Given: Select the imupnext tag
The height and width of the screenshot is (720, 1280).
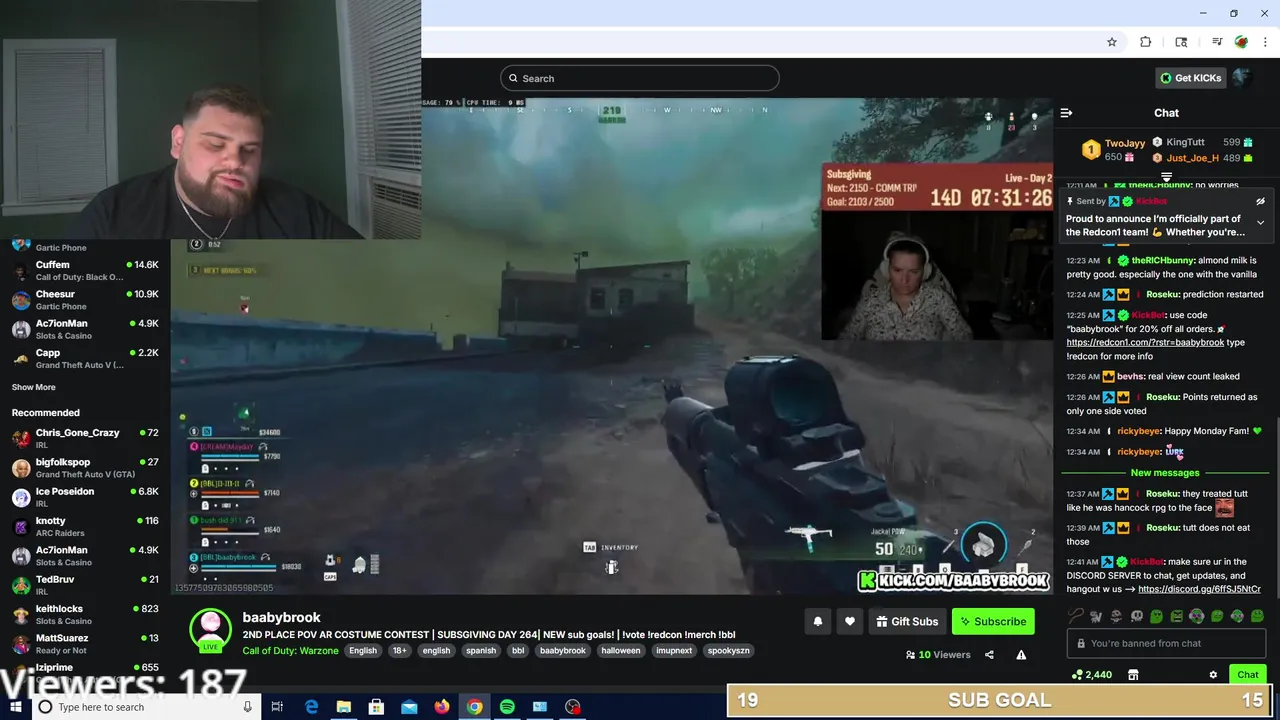Looking at the screenshot, I should [674, 651].
